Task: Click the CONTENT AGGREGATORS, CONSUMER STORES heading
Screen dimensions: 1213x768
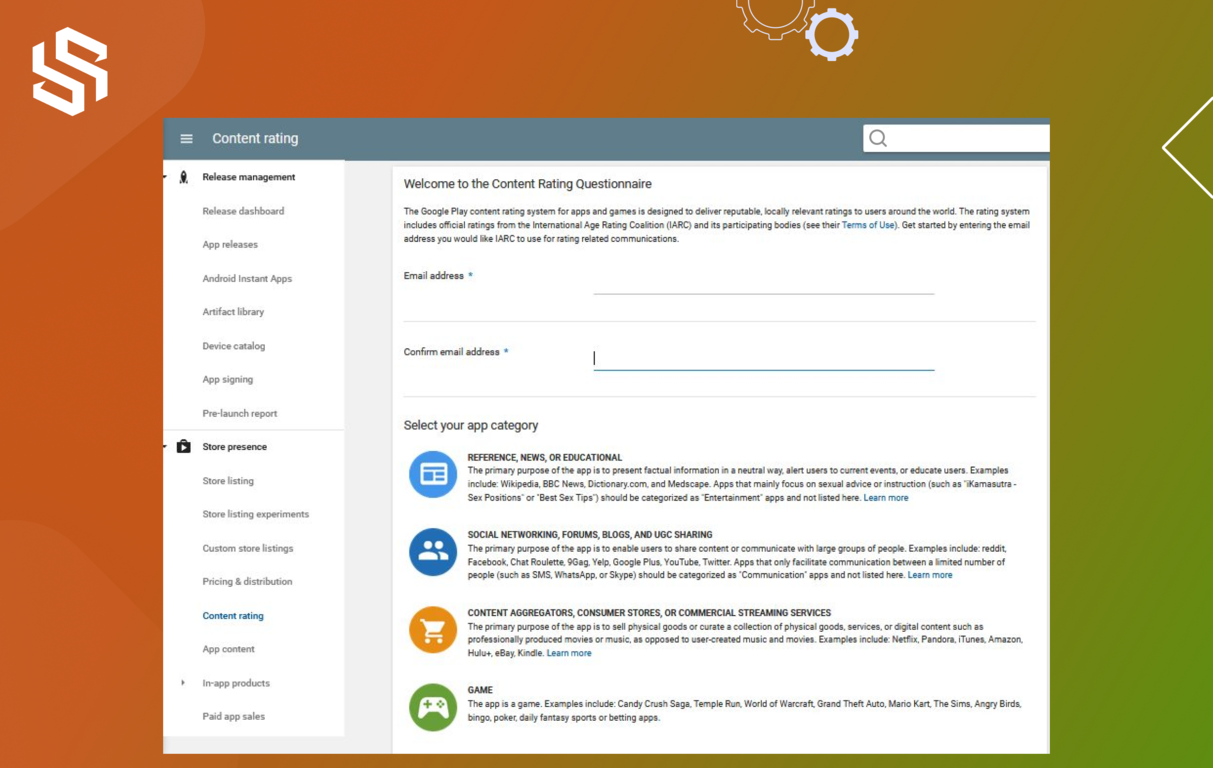Action: point(649,613)
